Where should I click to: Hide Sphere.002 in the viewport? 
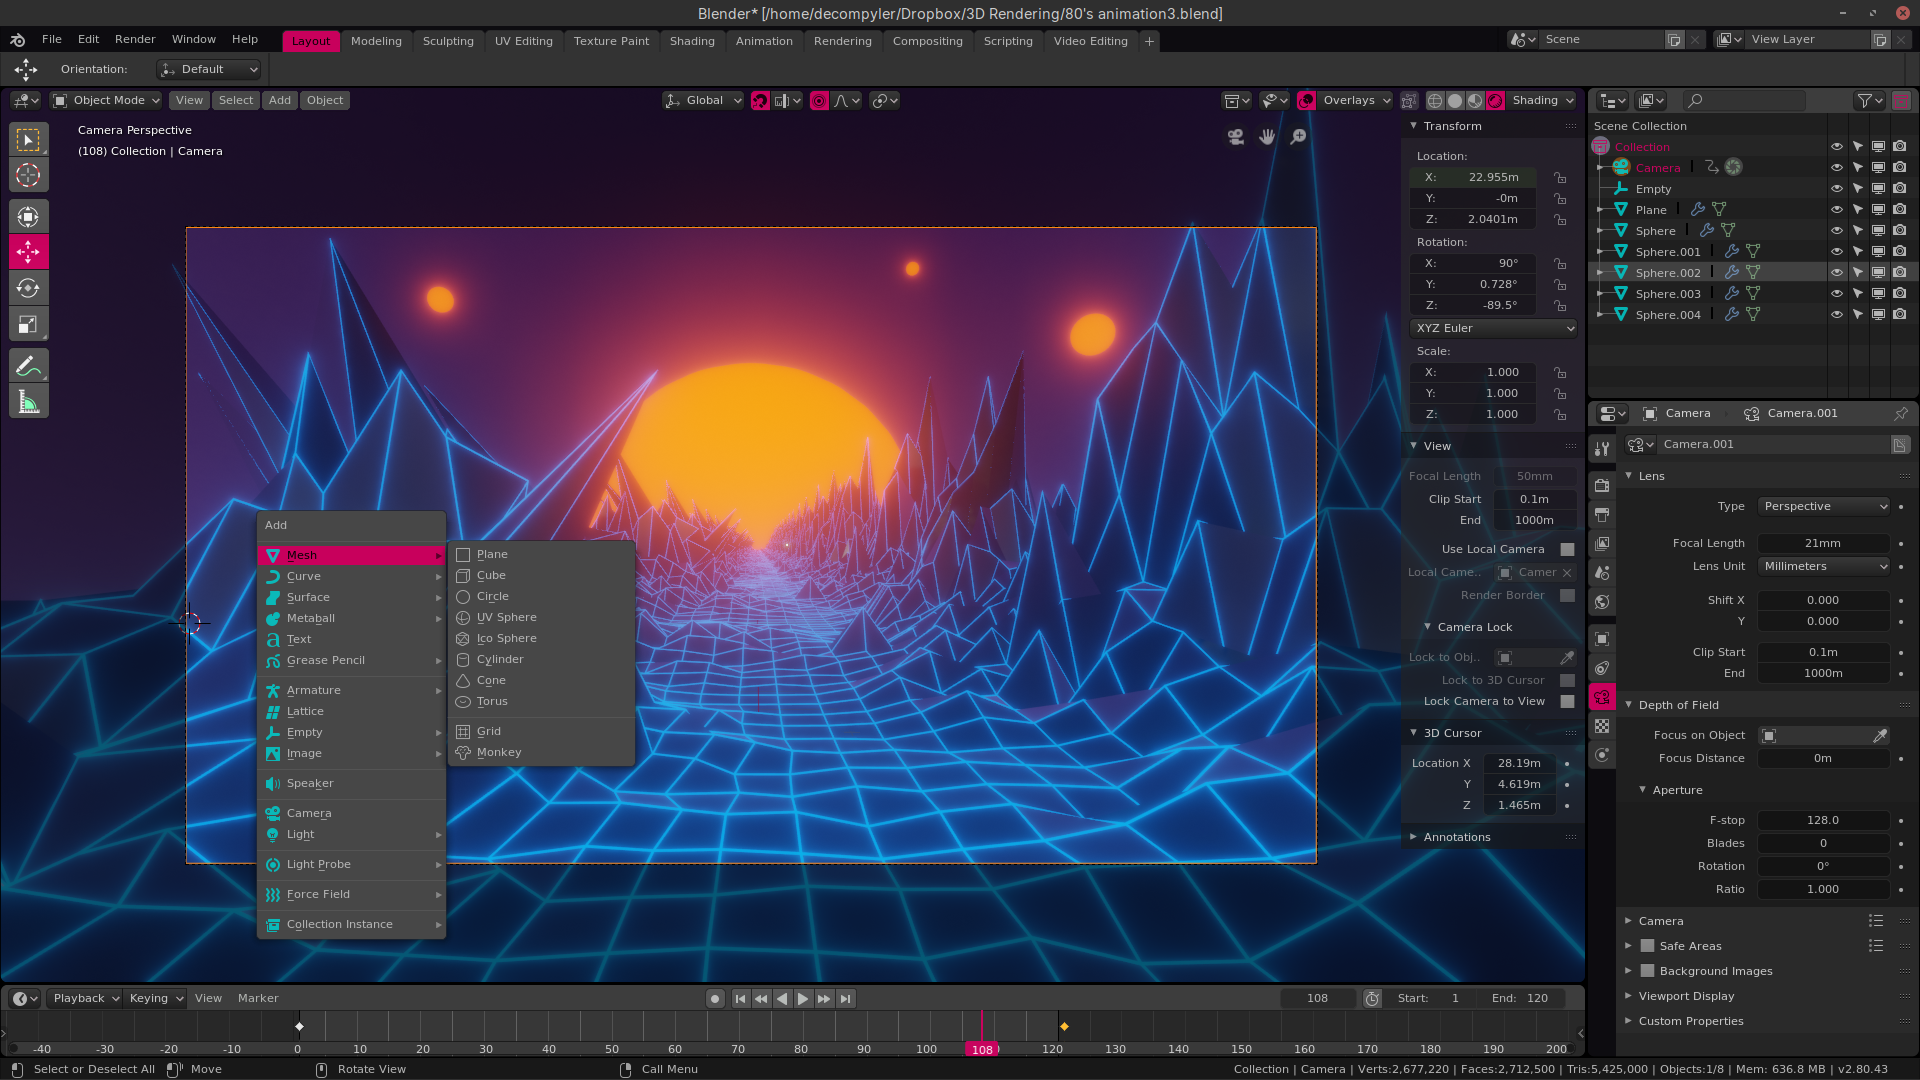(x=1837, y=272)
